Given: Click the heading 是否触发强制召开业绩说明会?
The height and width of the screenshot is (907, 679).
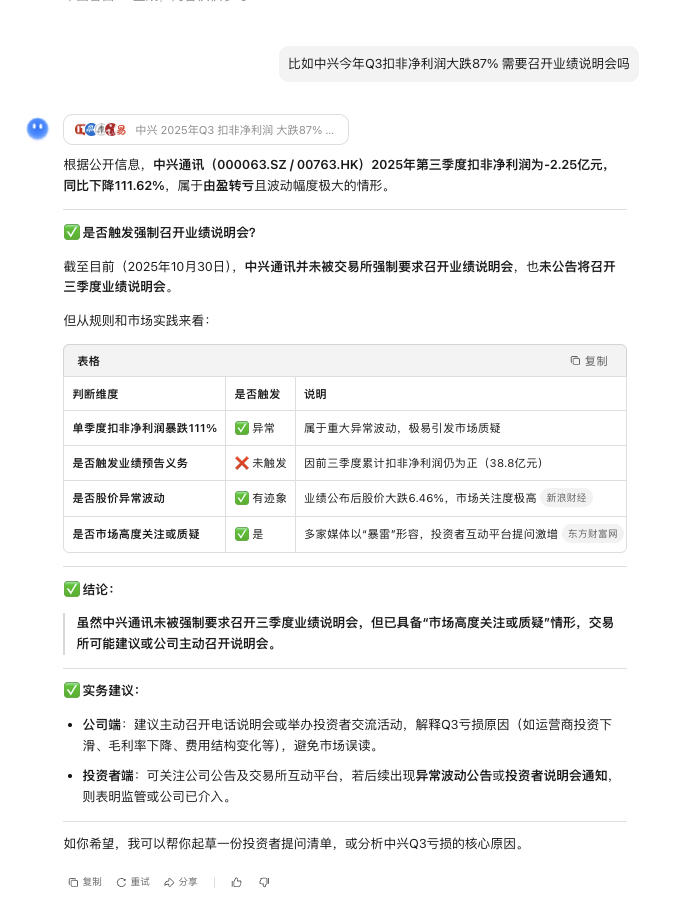Looking at the screenshot, I should [160, 233].
